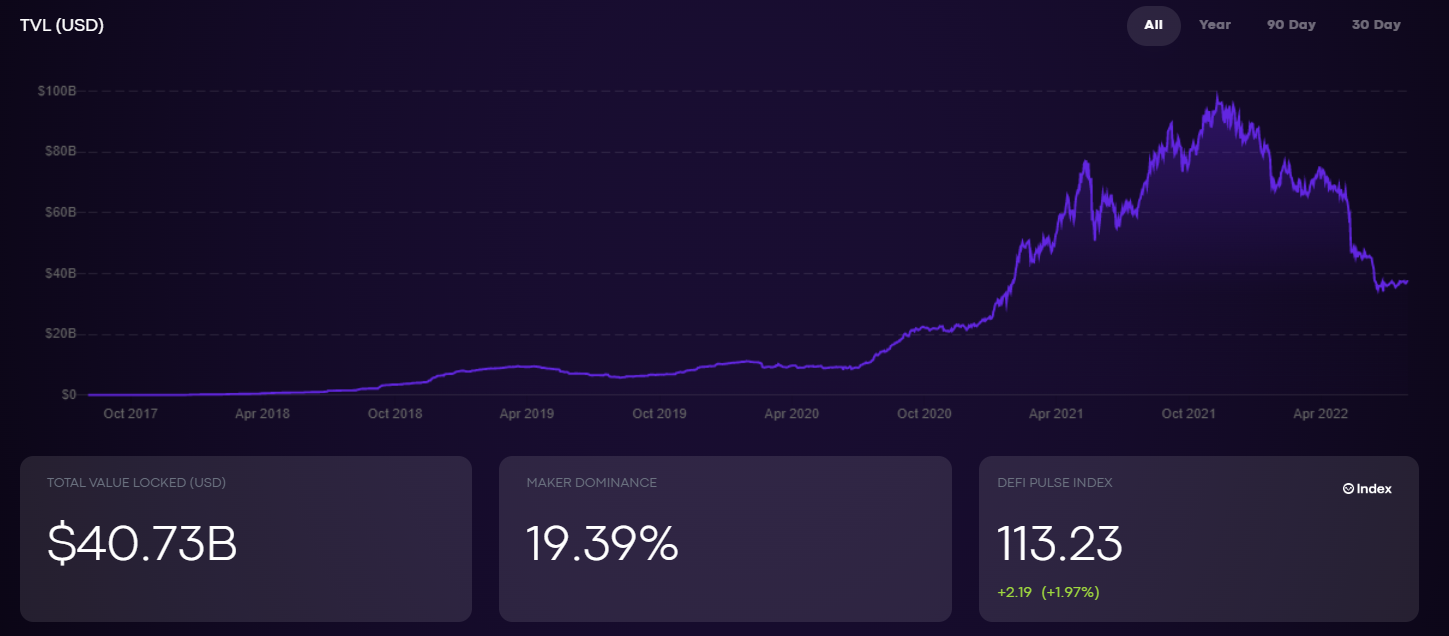Switch chart to 90 Day view
Viewport: 1449px width, 636px height.
click(1291, 25)
